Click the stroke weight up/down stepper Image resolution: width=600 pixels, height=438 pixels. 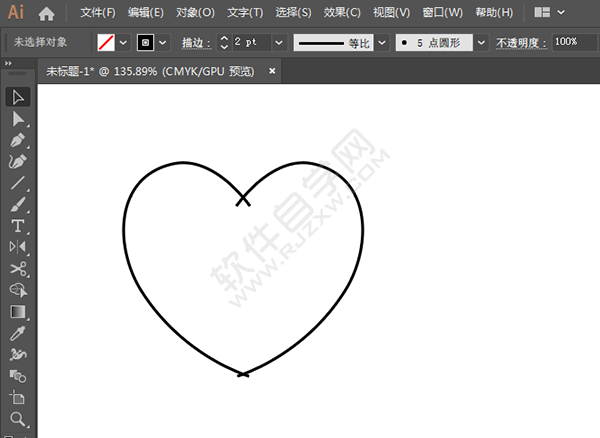[224, 42]
